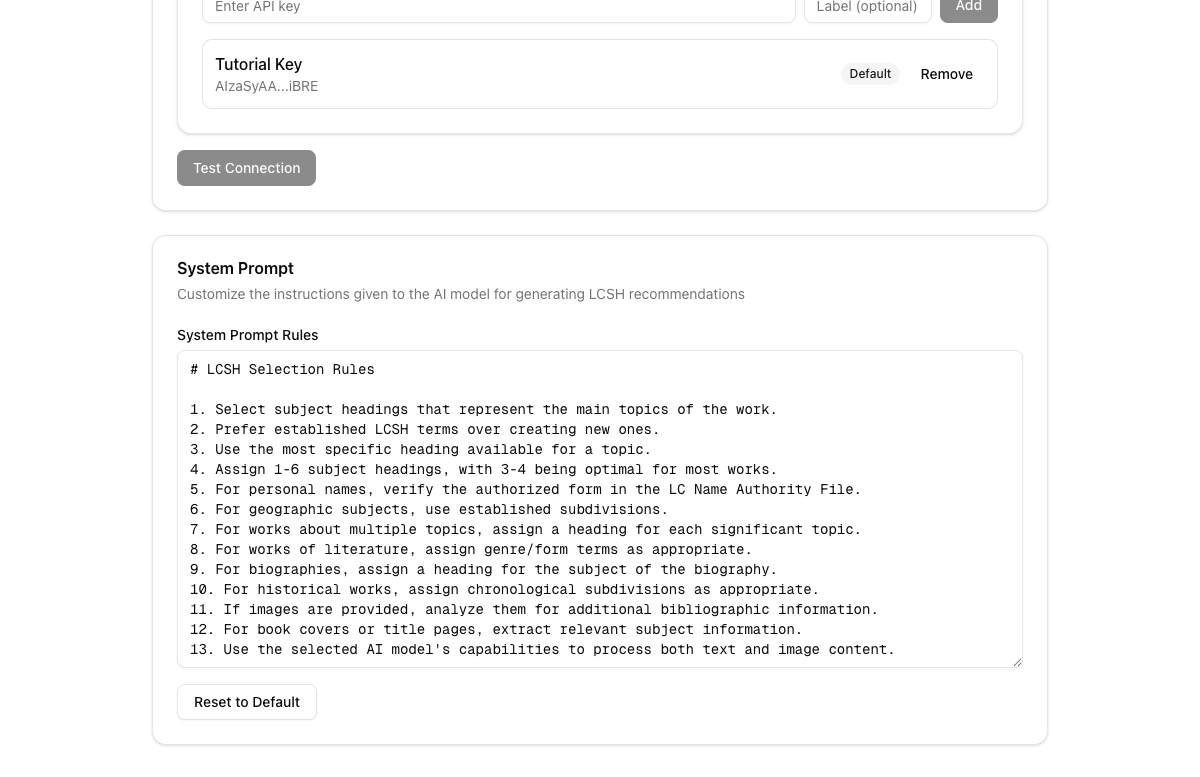Click the Label (optional) input field
Image resolution: width=1200 pixels, height=777 pixels.
click(867, 7)
